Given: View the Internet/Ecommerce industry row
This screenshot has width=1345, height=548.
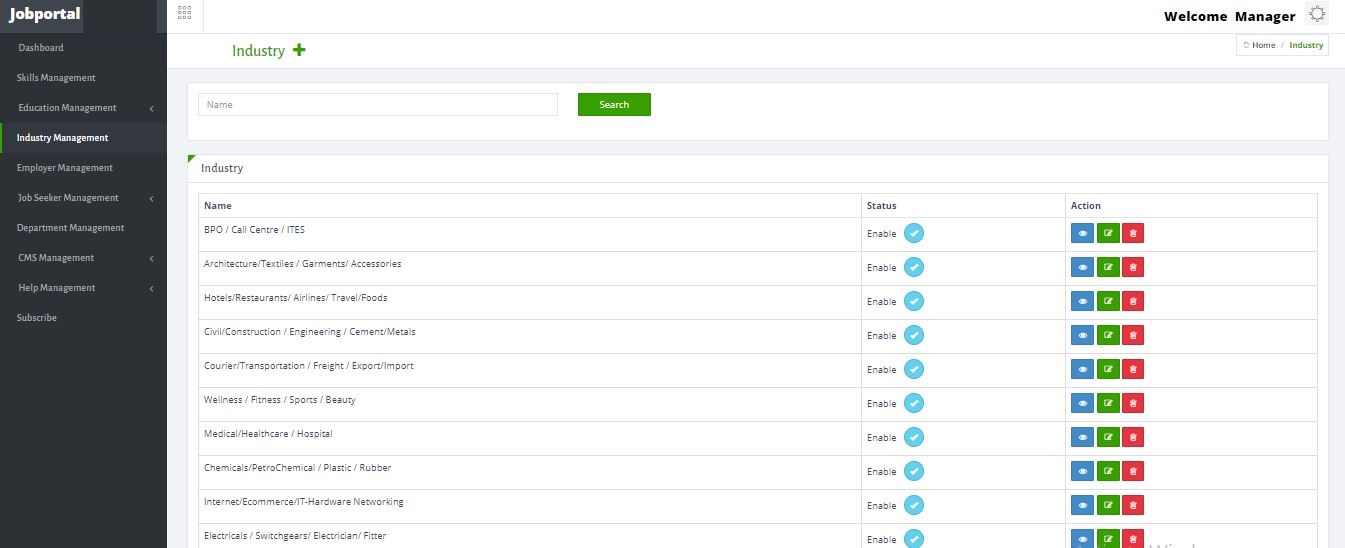Looking at the screenshot, I should (x=1082, y=505).
